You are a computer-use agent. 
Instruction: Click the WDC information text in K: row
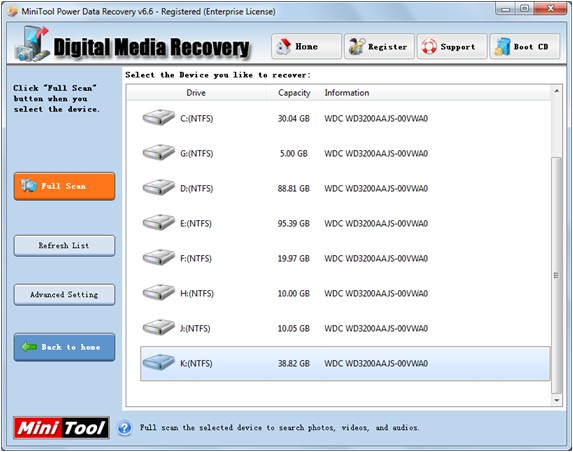click(x=376, y=364)
